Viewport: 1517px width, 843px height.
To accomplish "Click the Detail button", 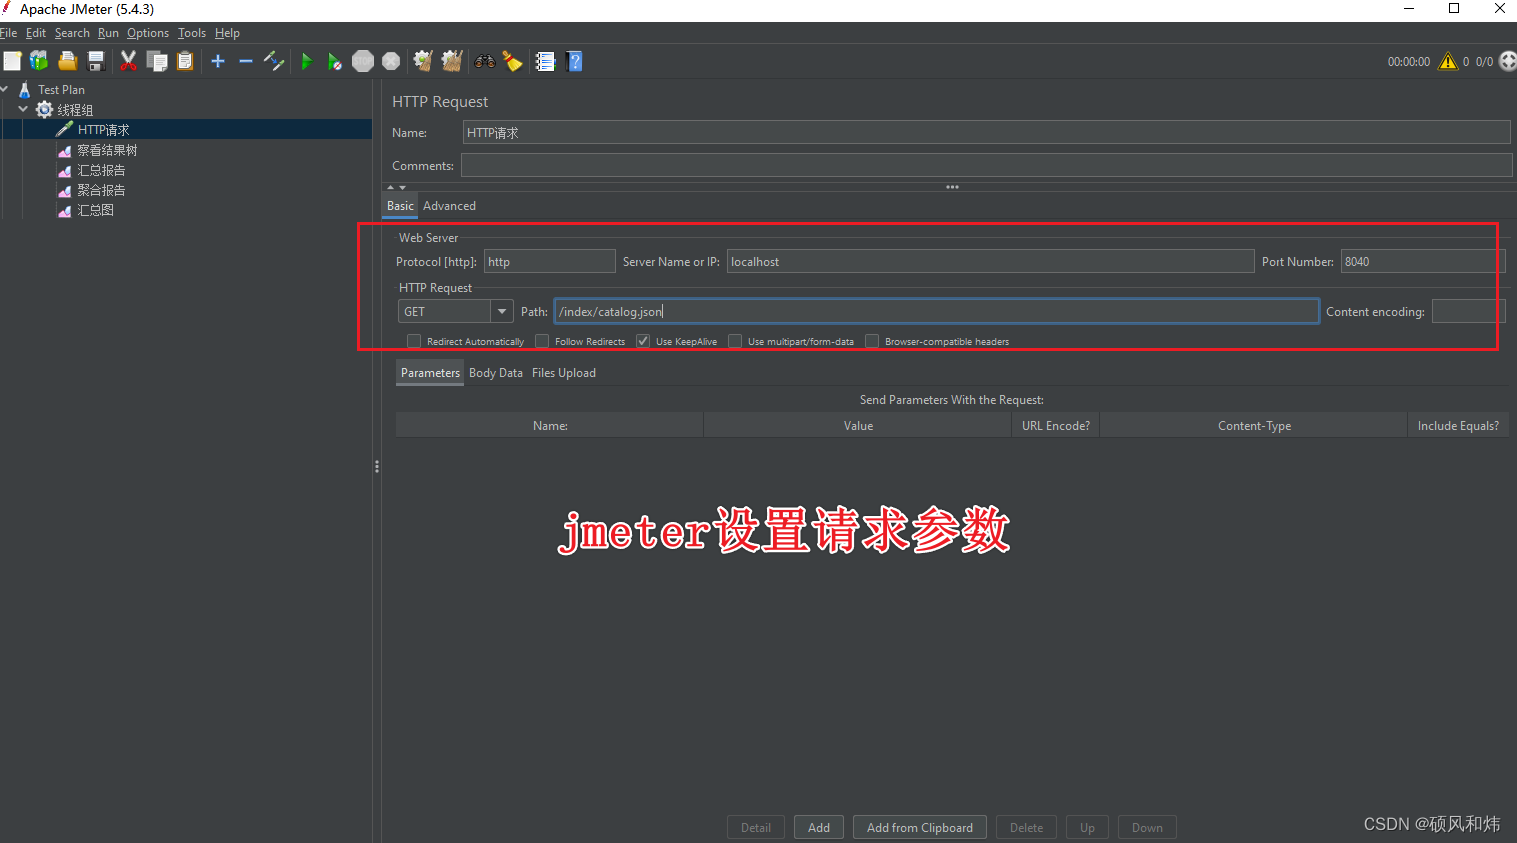I will coord(756,827).
